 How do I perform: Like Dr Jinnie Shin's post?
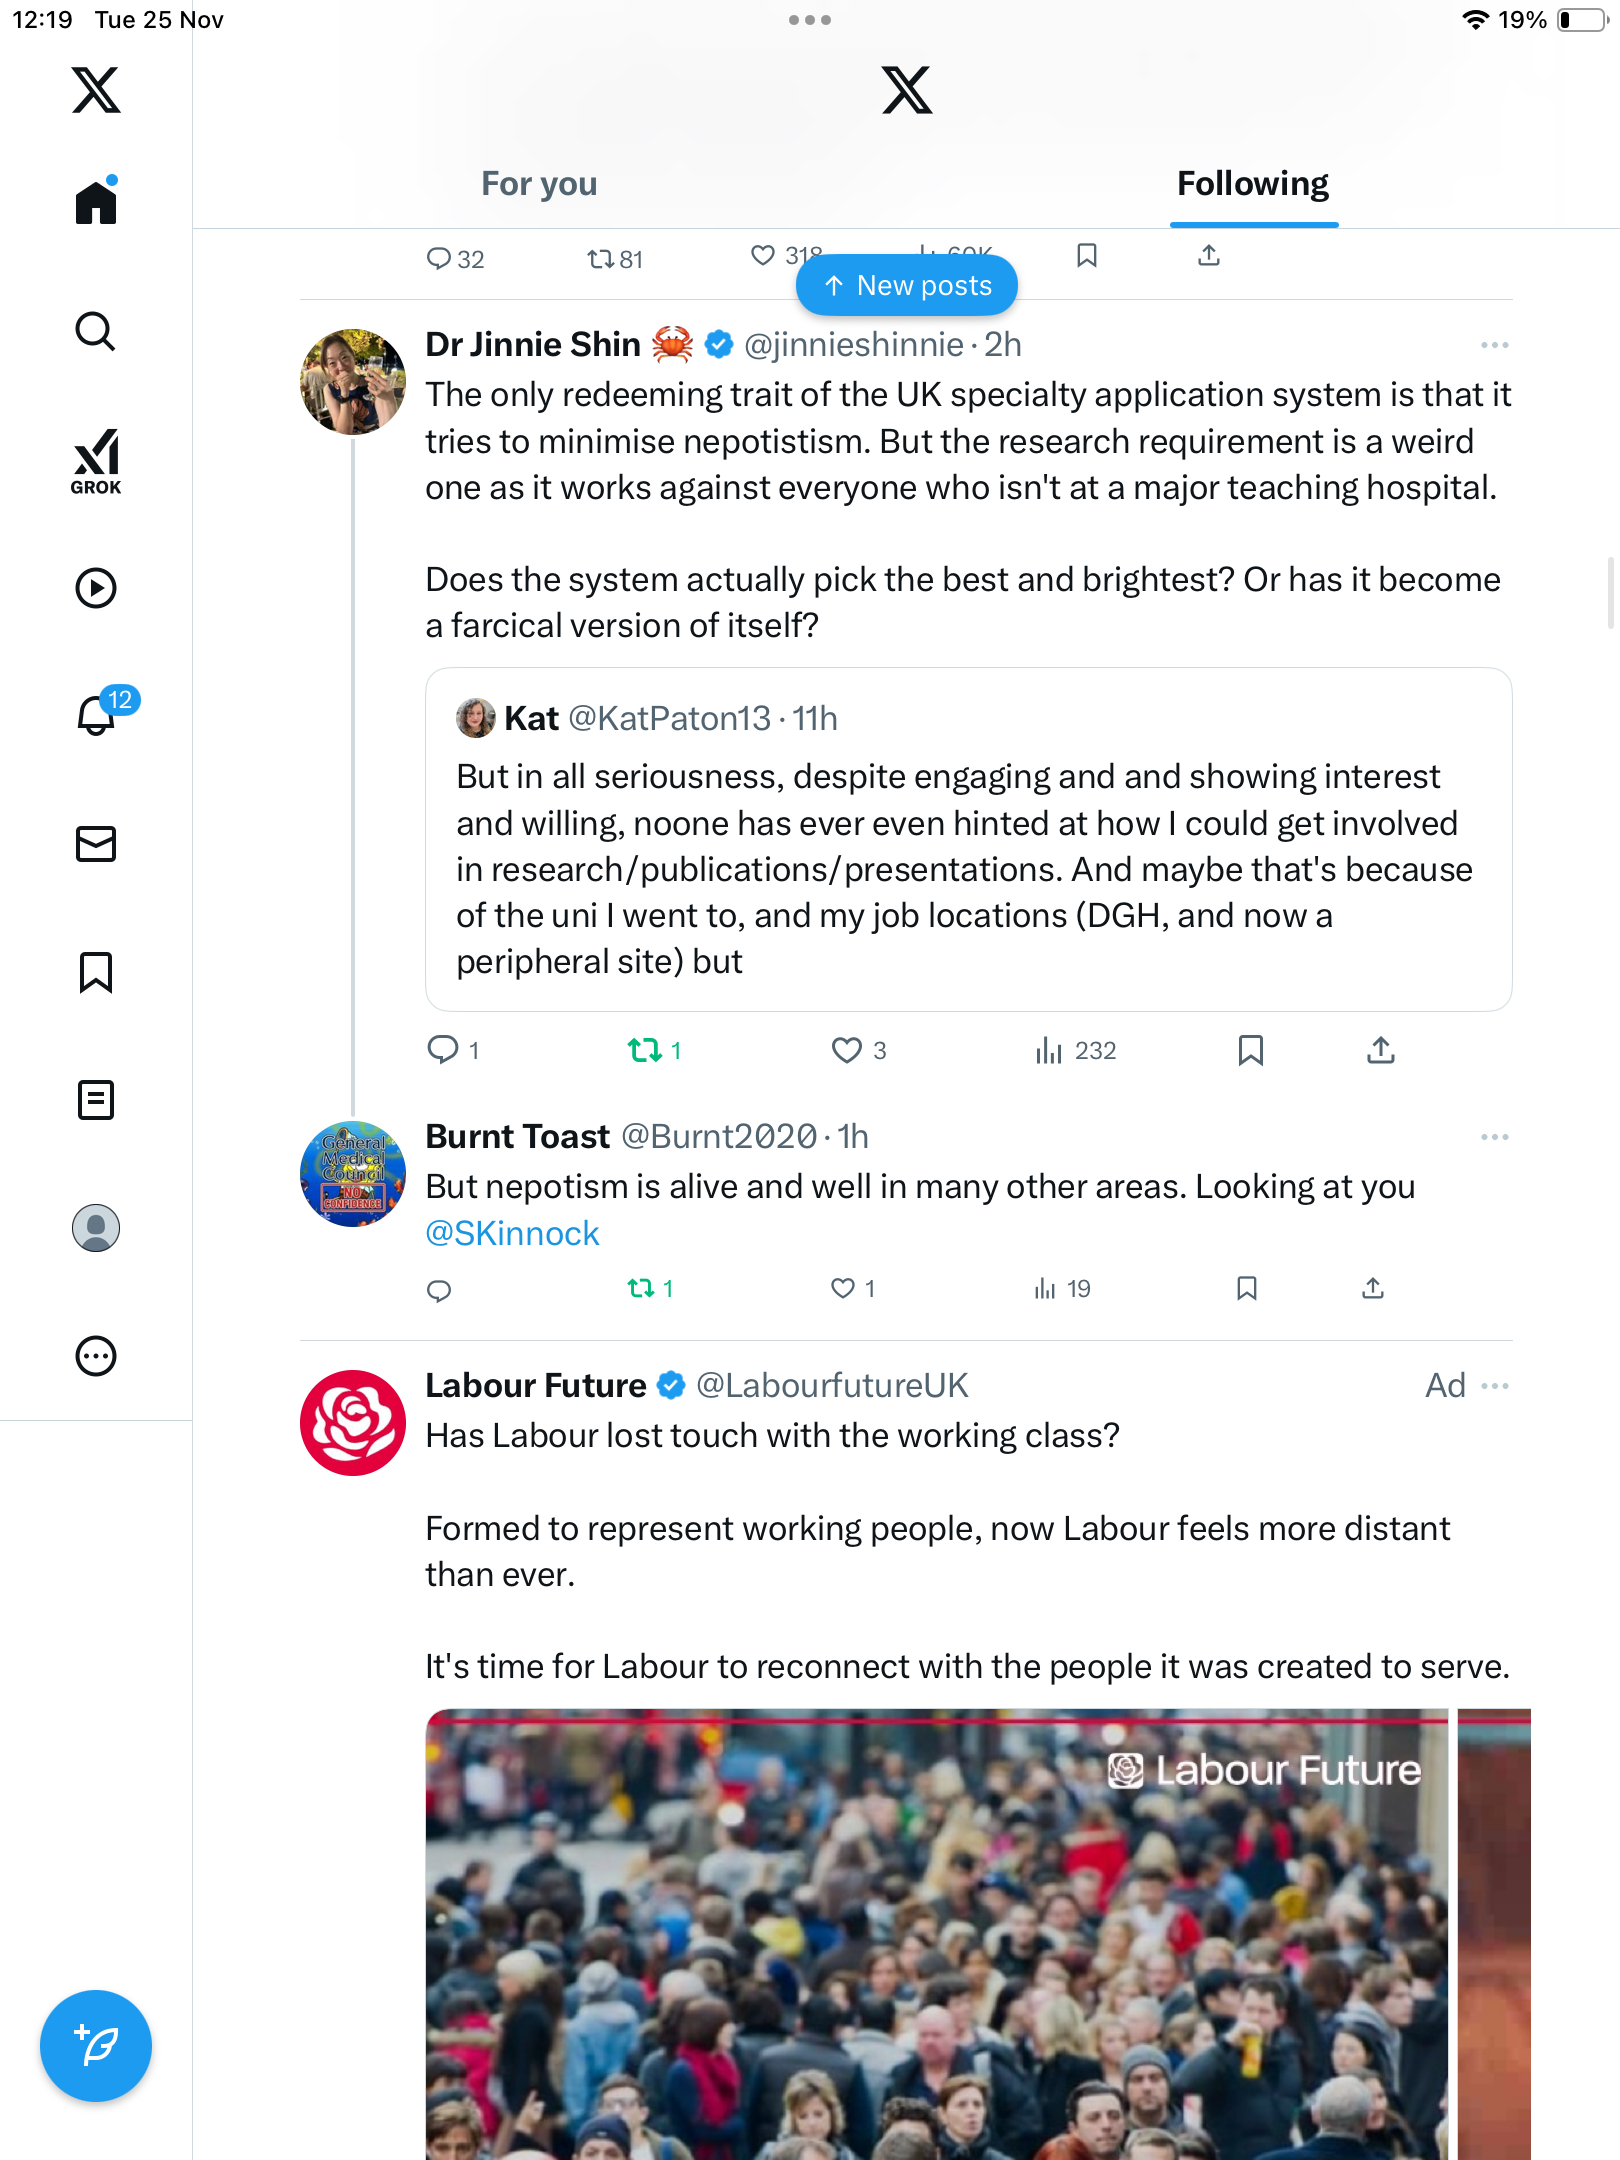[x=847, y=1050]
